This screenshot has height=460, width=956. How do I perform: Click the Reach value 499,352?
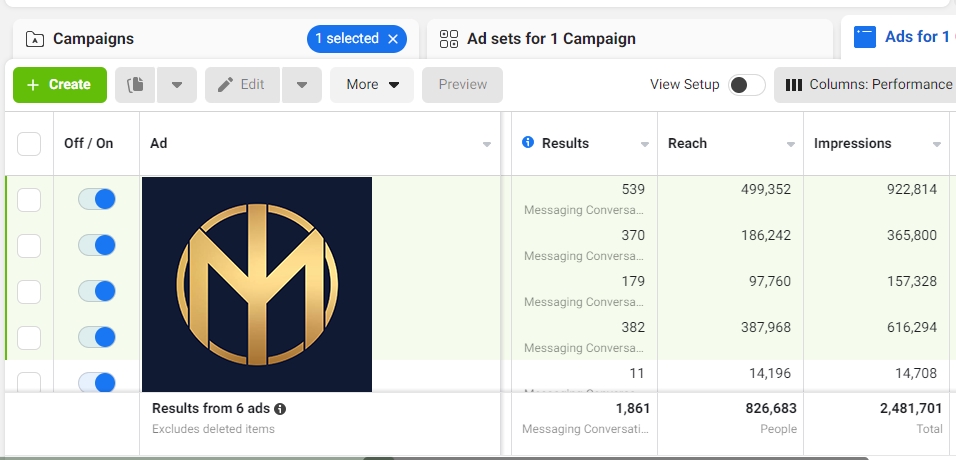[766, 189]
